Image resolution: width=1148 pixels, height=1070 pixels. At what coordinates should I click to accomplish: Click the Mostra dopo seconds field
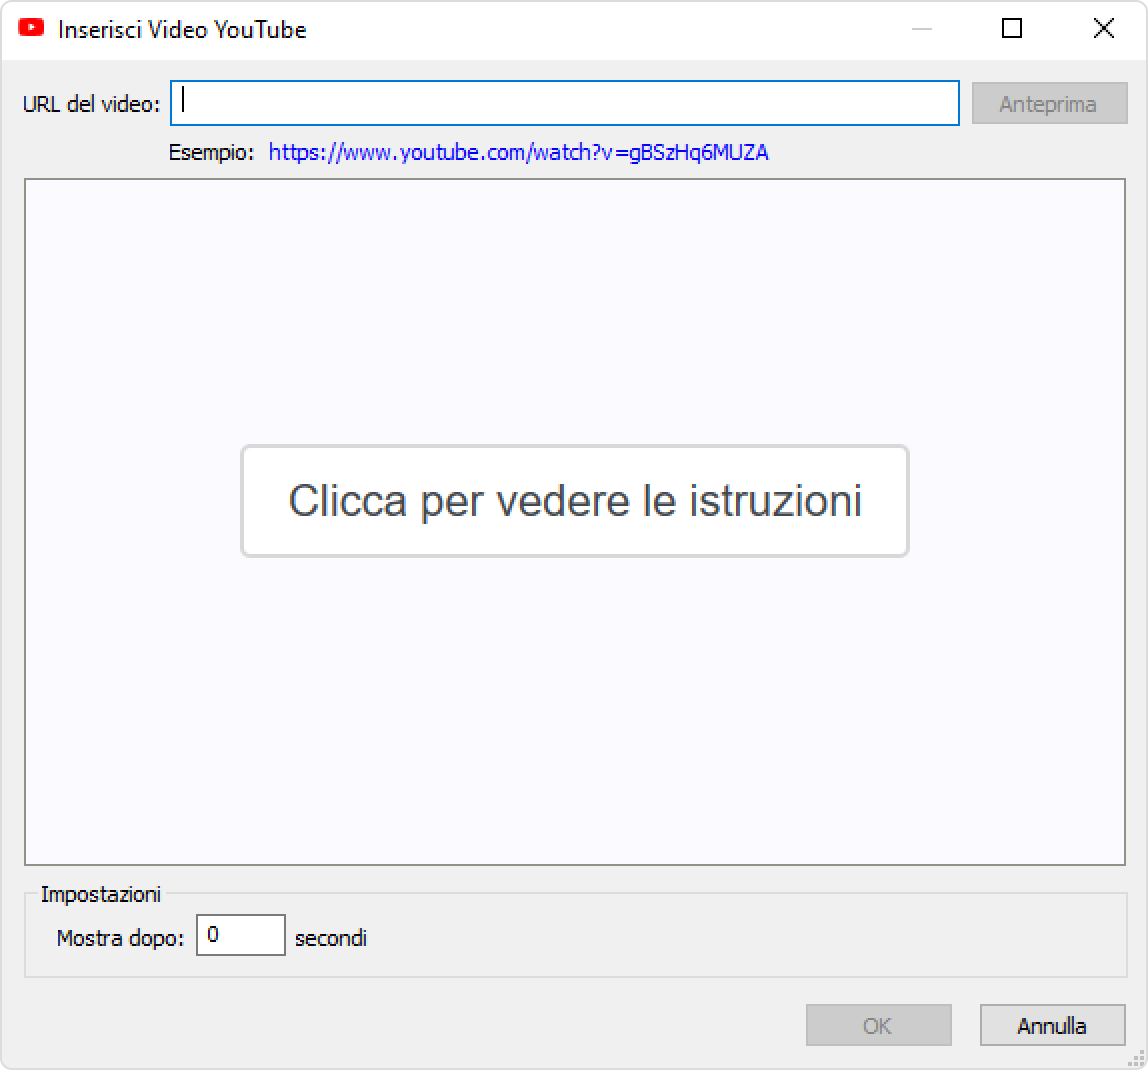[241, 935]
